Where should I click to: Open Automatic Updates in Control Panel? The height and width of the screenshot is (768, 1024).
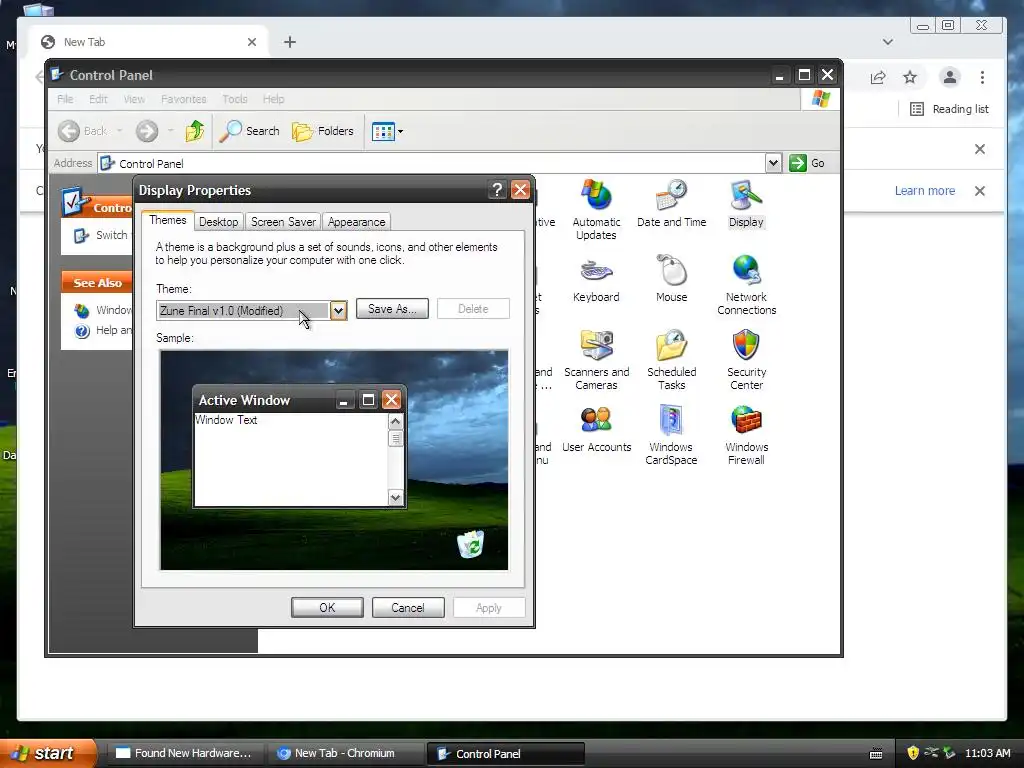click(596, 209)
